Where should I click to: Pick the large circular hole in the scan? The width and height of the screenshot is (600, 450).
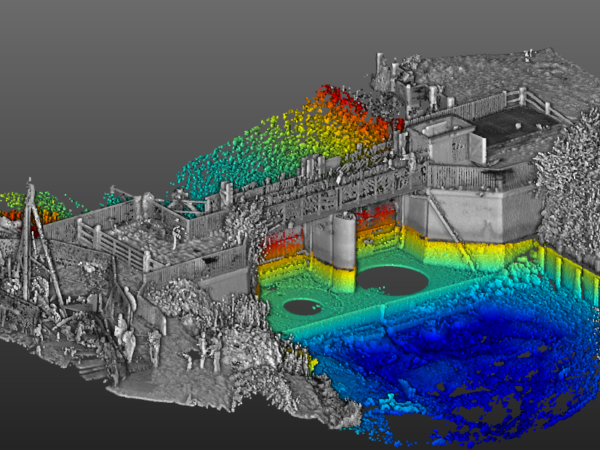click(x=392, y=281)
